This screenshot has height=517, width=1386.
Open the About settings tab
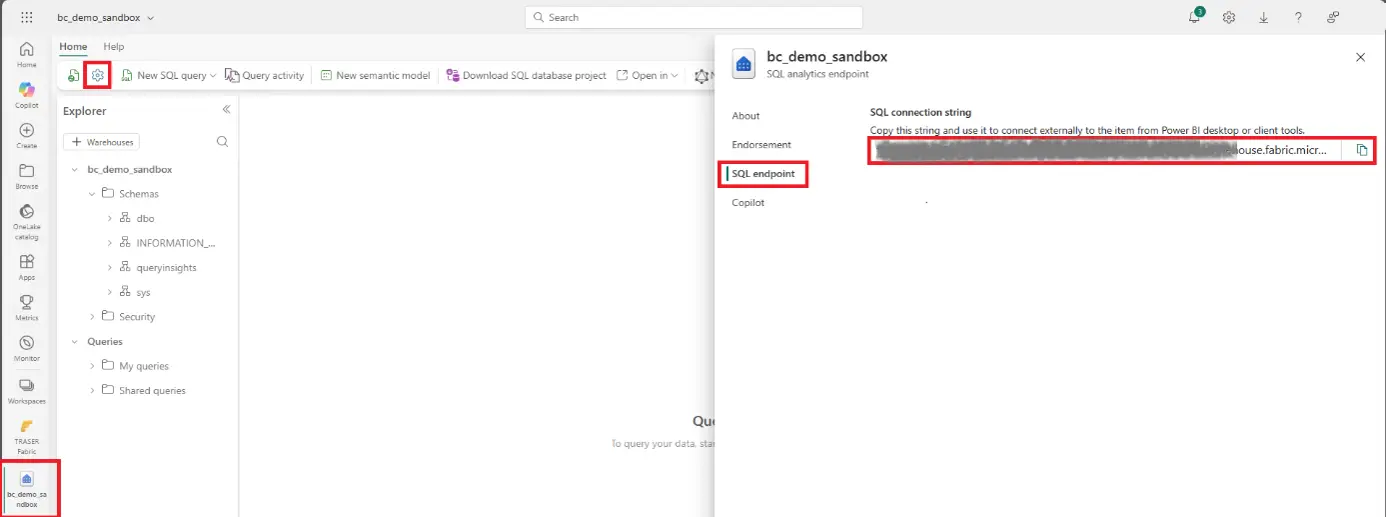click(746, 116)
